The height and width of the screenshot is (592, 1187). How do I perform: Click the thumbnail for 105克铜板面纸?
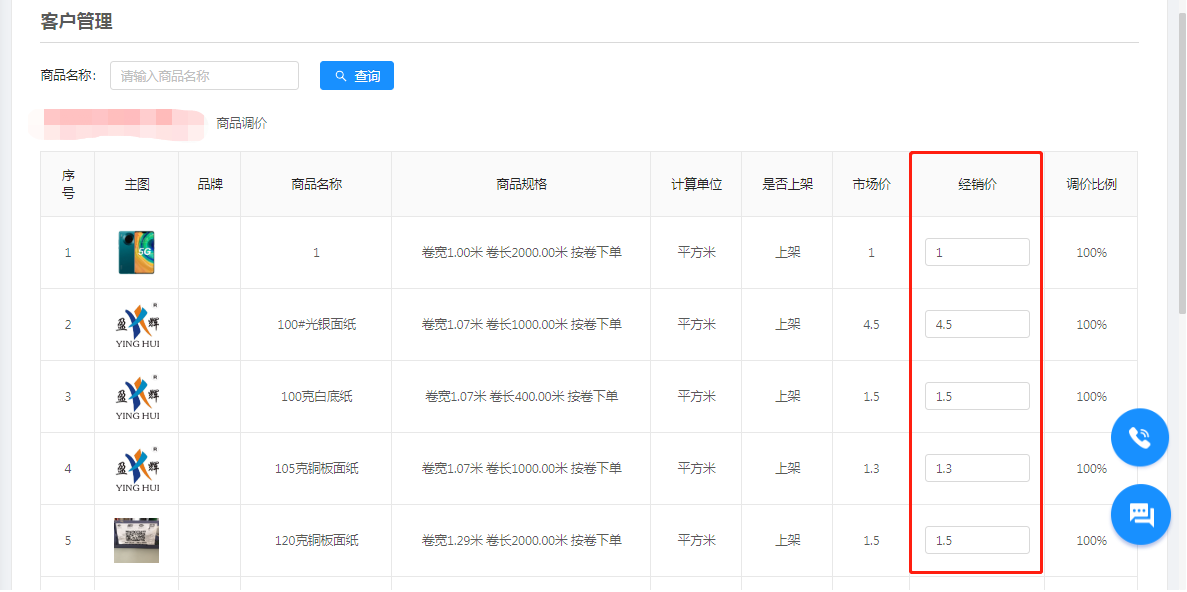(x=137, y=469)
